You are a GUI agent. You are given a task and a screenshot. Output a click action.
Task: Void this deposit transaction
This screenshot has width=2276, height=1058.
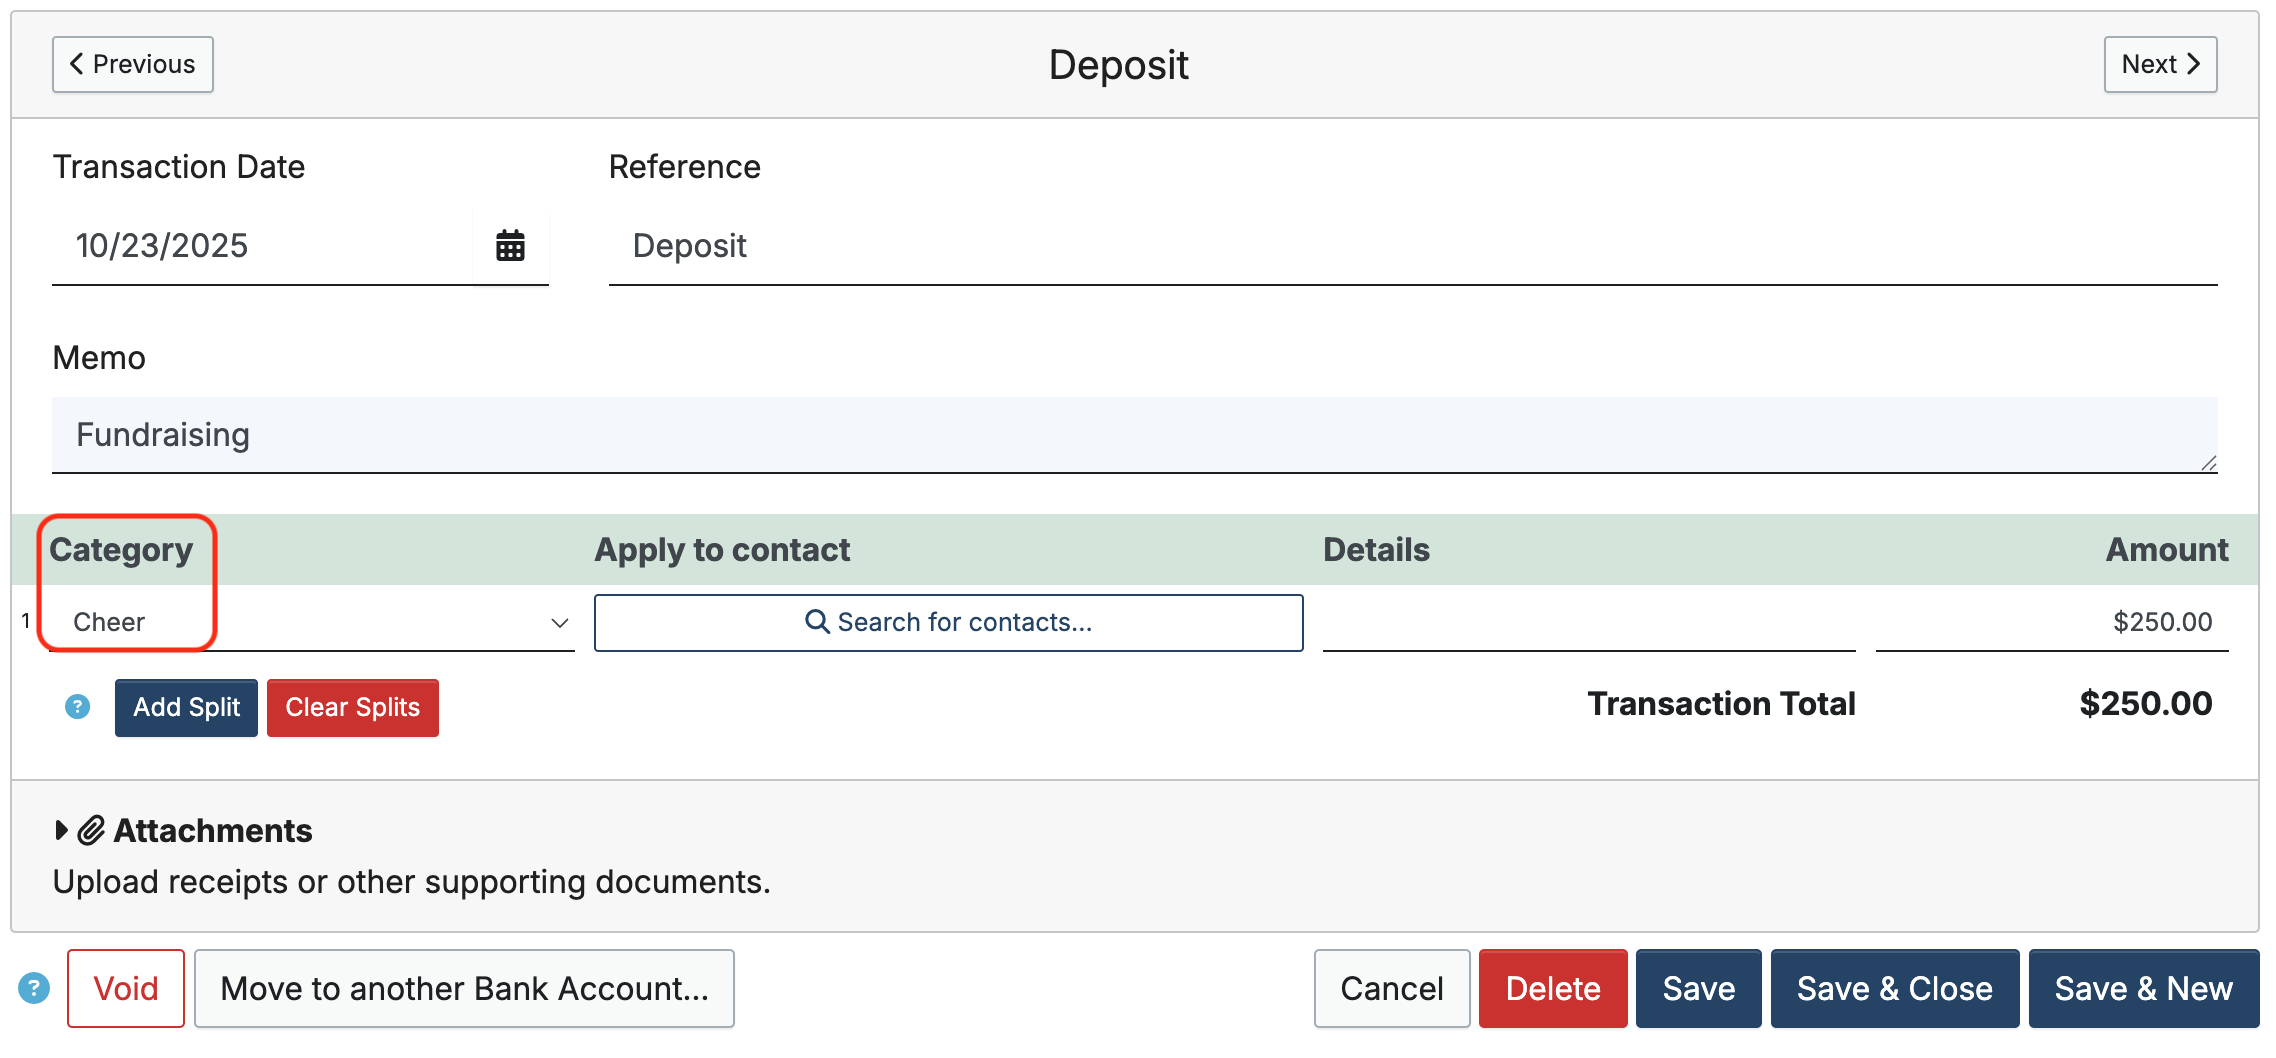coord(126,988)
